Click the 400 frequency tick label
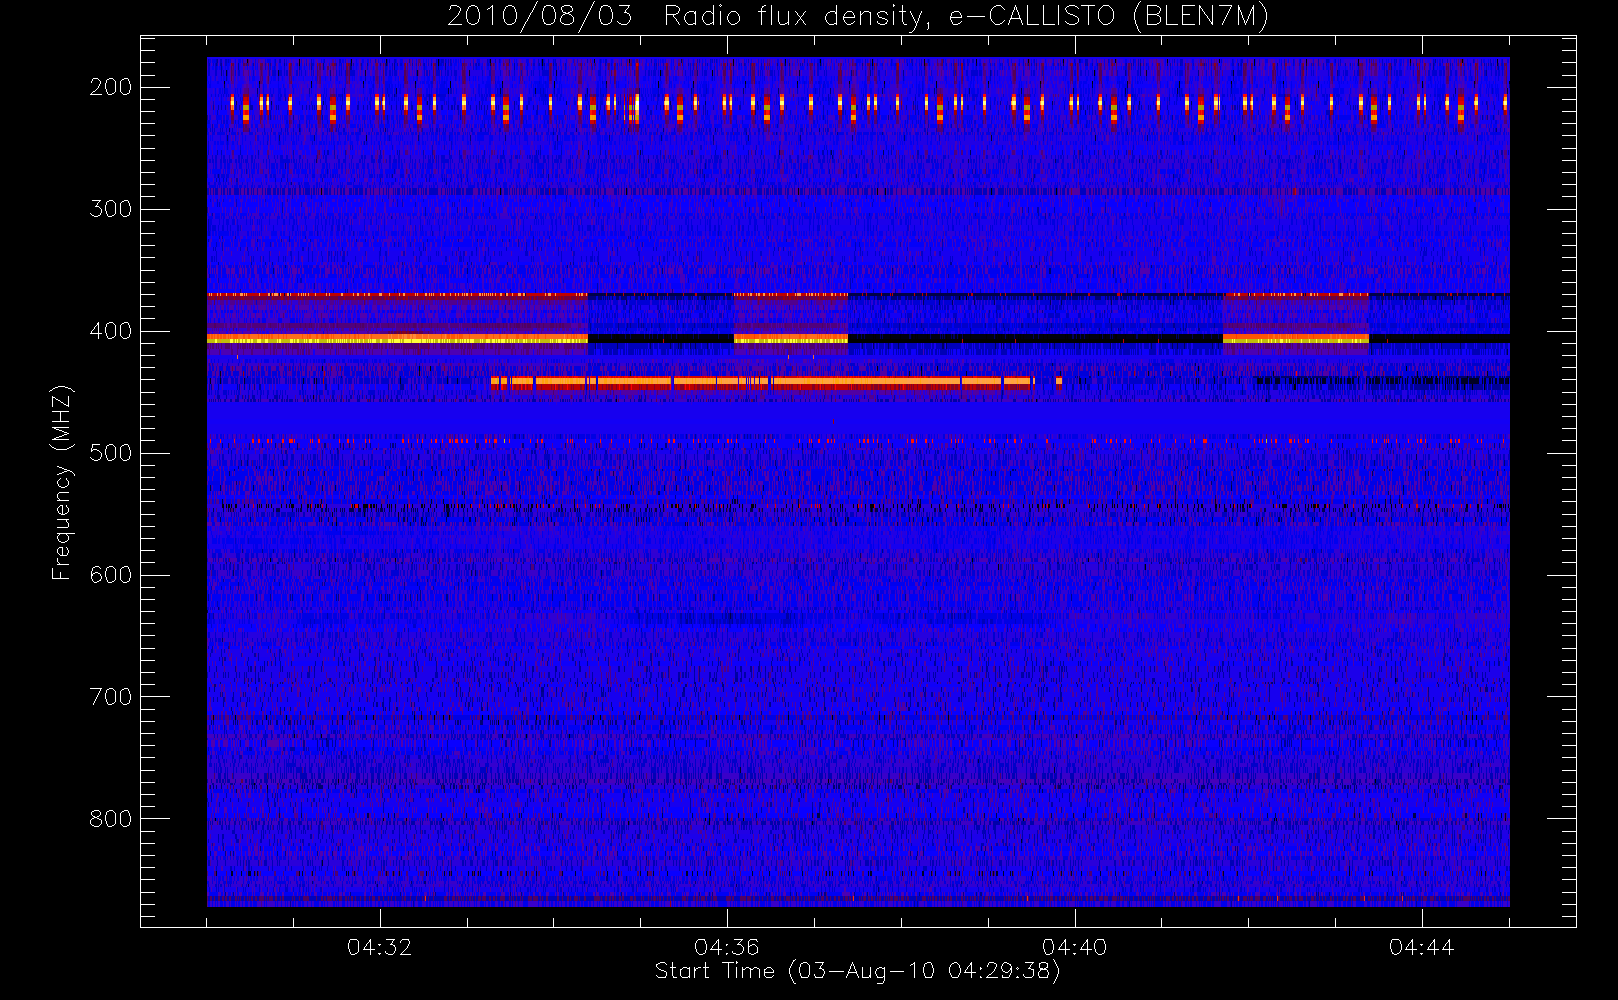The height and width of the screenshot is (1000, 1618). [111, 331]
